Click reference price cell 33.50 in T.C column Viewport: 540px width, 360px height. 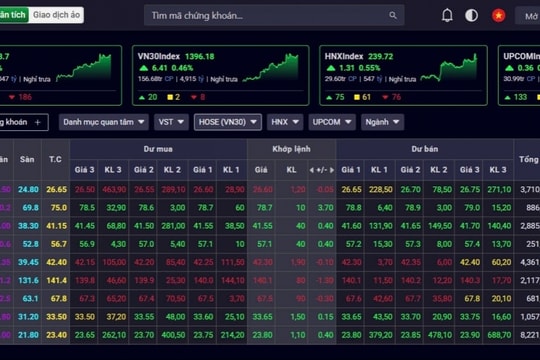click(x=56, y=317)
